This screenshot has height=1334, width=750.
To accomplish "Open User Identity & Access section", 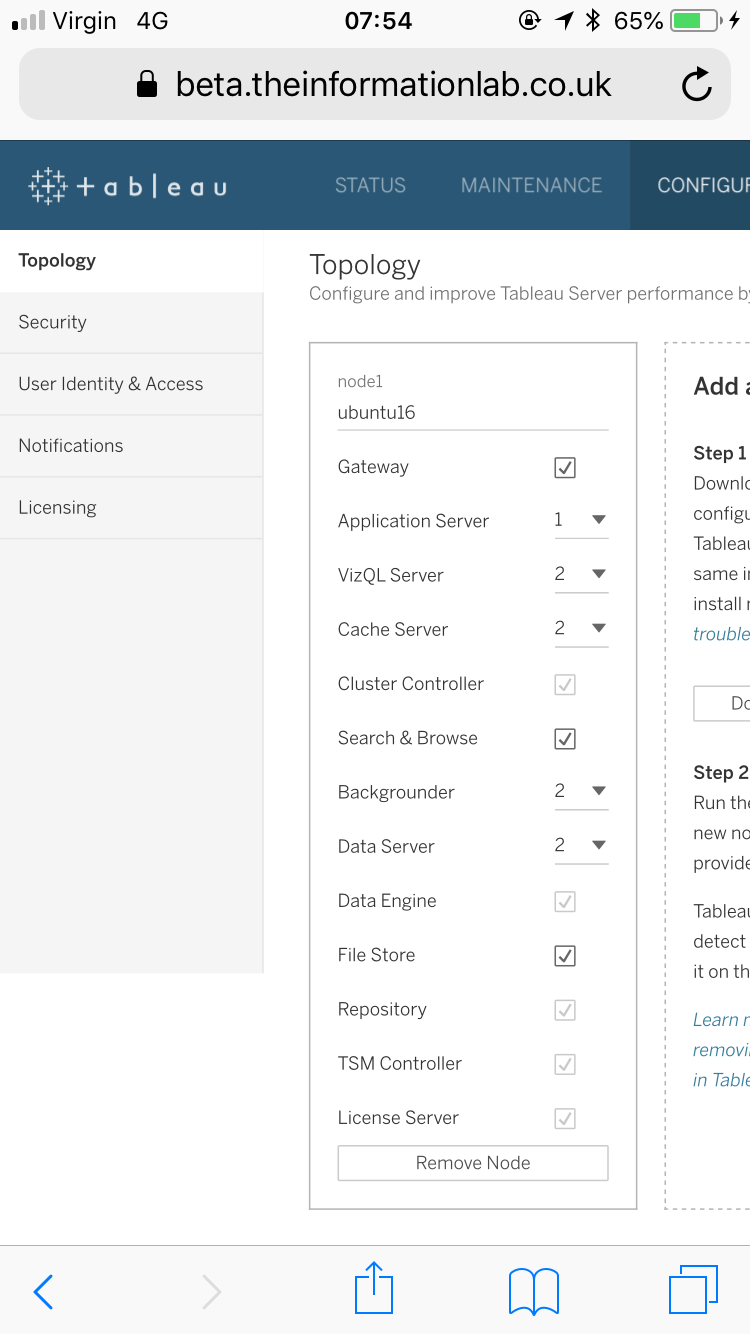I will [131, 384].
